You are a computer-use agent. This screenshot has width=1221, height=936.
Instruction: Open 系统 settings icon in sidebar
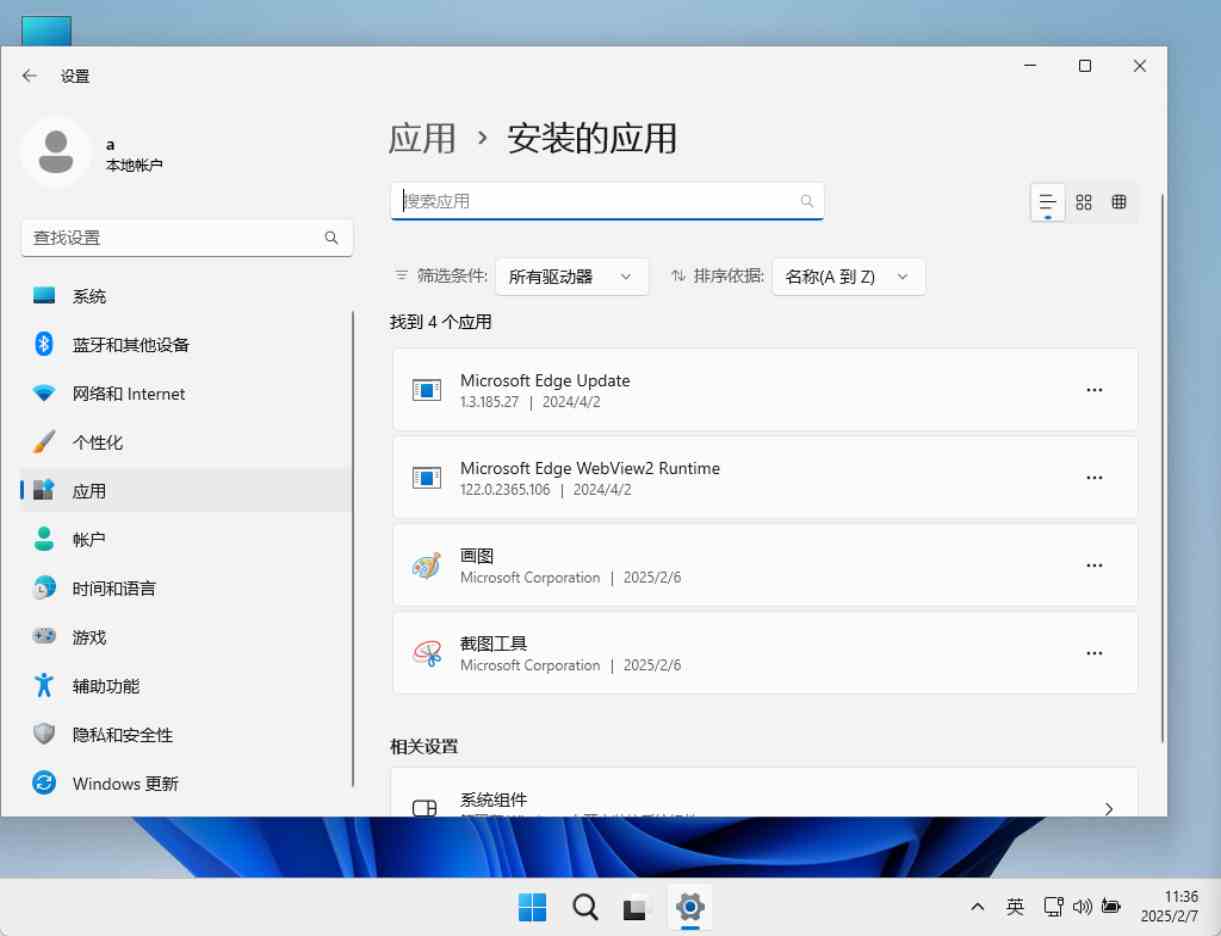pyautogui.click(x=44, y=296)
